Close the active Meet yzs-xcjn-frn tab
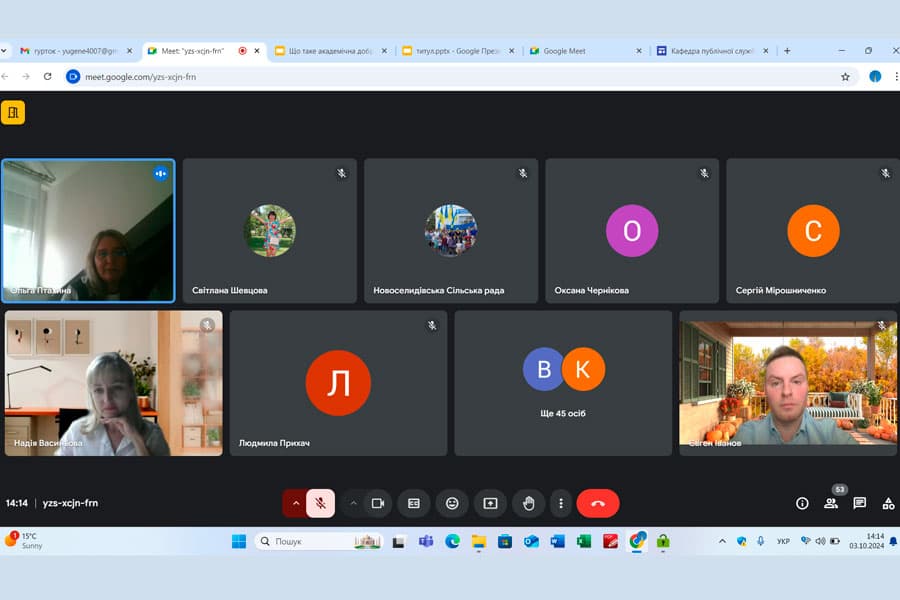Viewport: 900px width, 600px height. coord(257,51)
